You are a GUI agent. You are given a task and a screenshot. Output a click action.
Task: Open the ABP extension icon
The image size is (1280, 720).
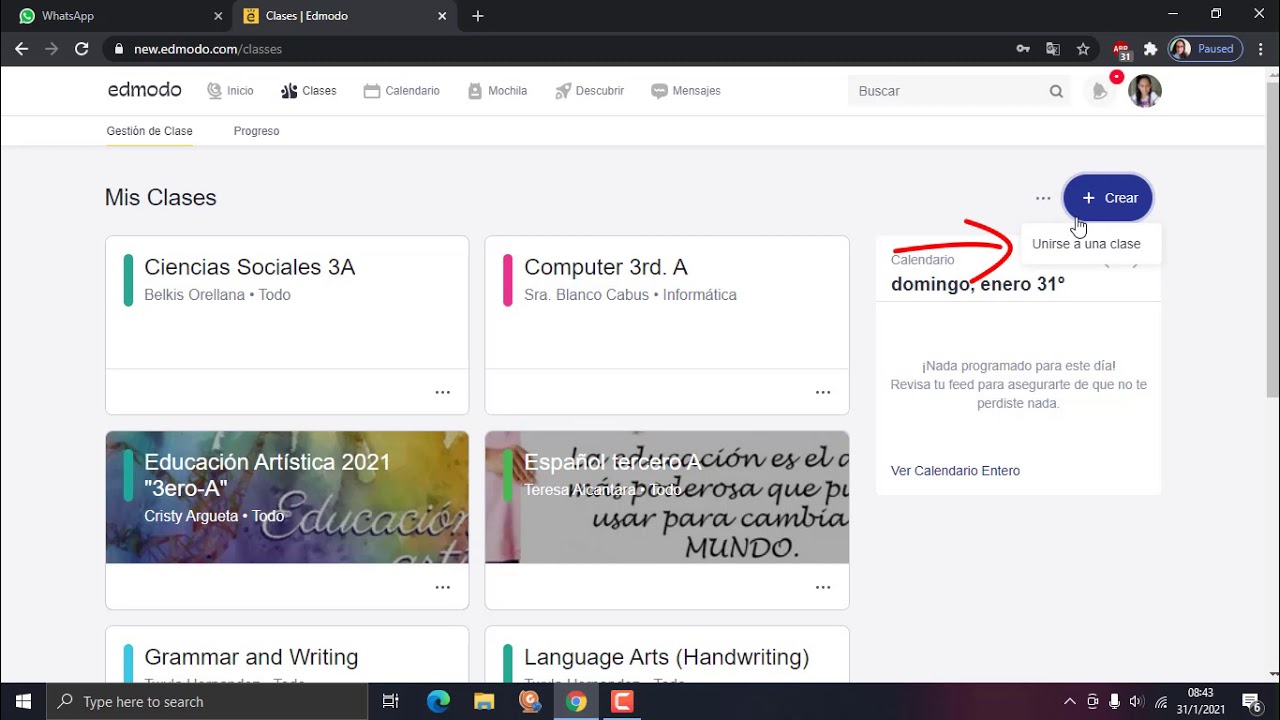(1121, 49)
